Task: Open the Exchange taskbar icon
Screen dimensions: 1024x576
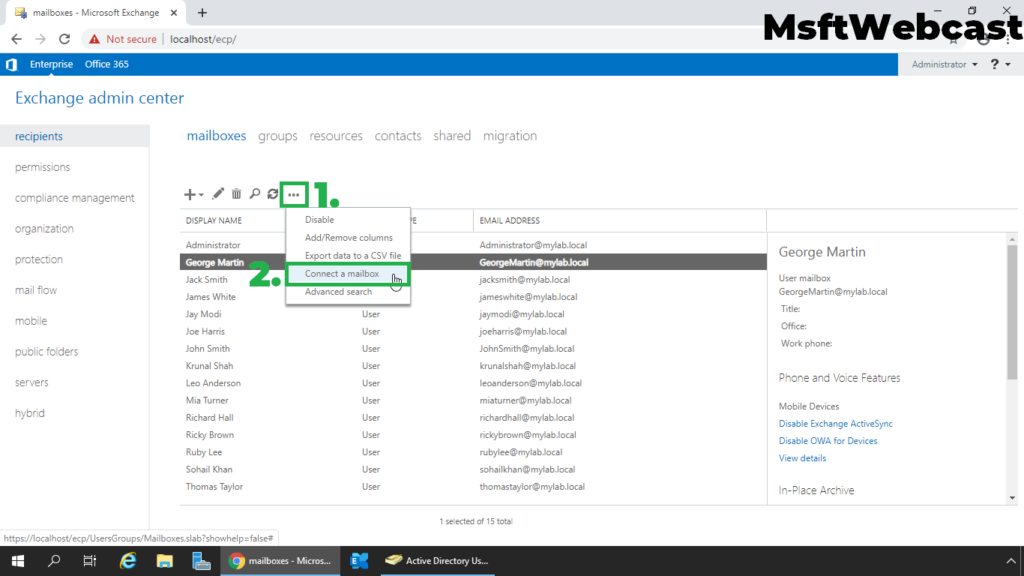Action: pos(359,561)
